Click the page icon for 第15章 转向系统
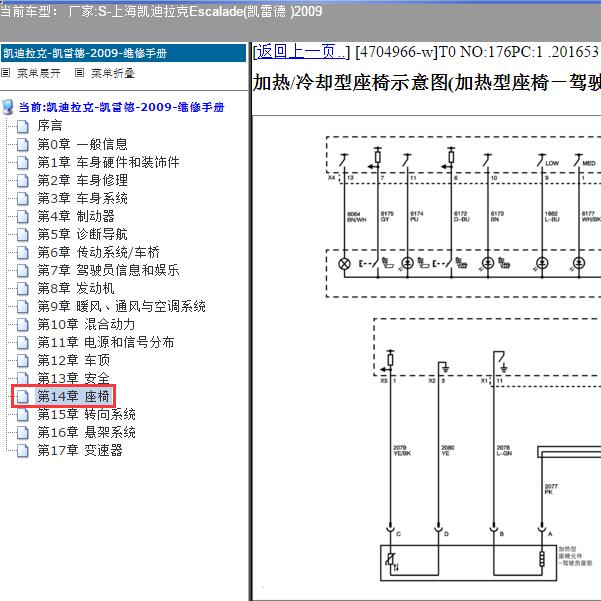Viewport: 601px width, 601px height. pos(23,415)
